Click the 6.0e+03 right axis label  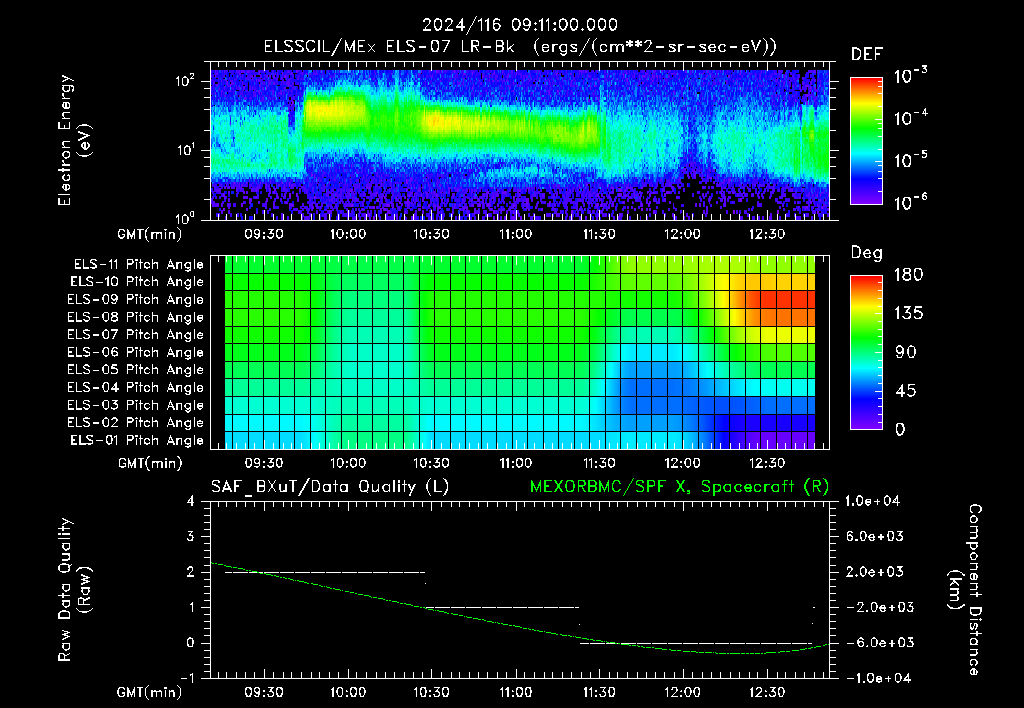click(875, 536)
